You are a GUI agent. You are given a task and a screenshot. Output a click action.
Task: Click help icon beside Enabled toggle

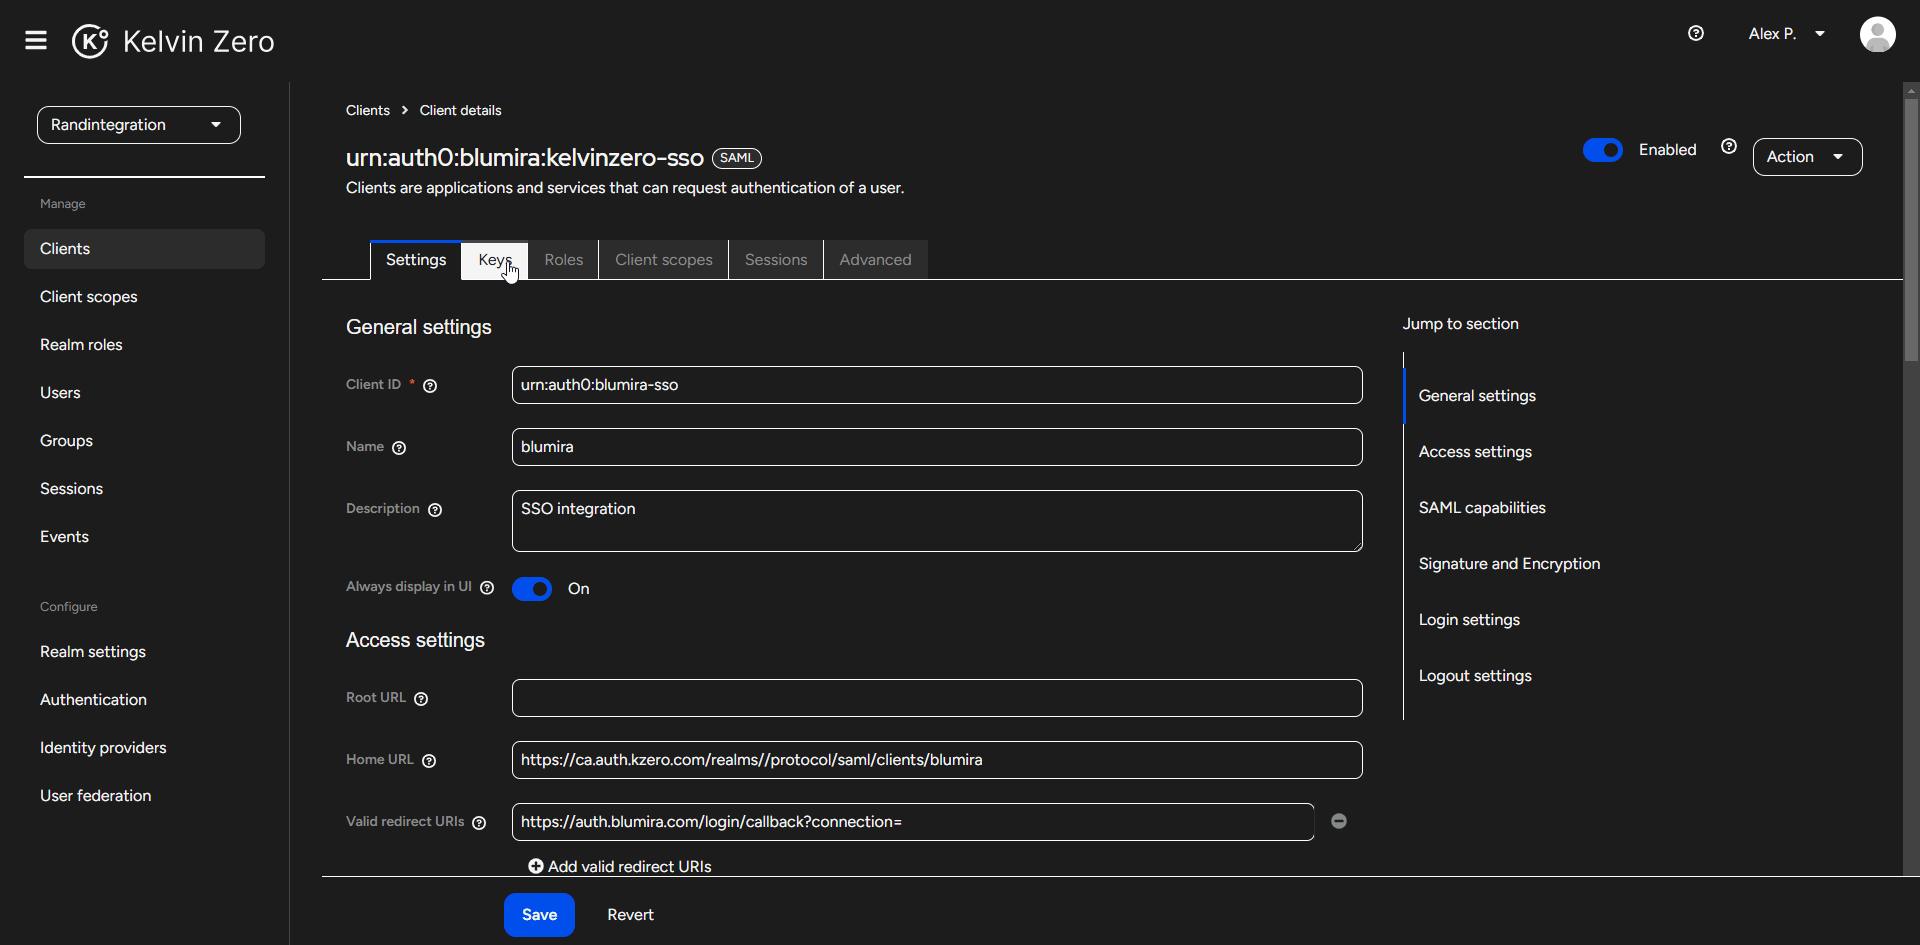[1728, 147]
